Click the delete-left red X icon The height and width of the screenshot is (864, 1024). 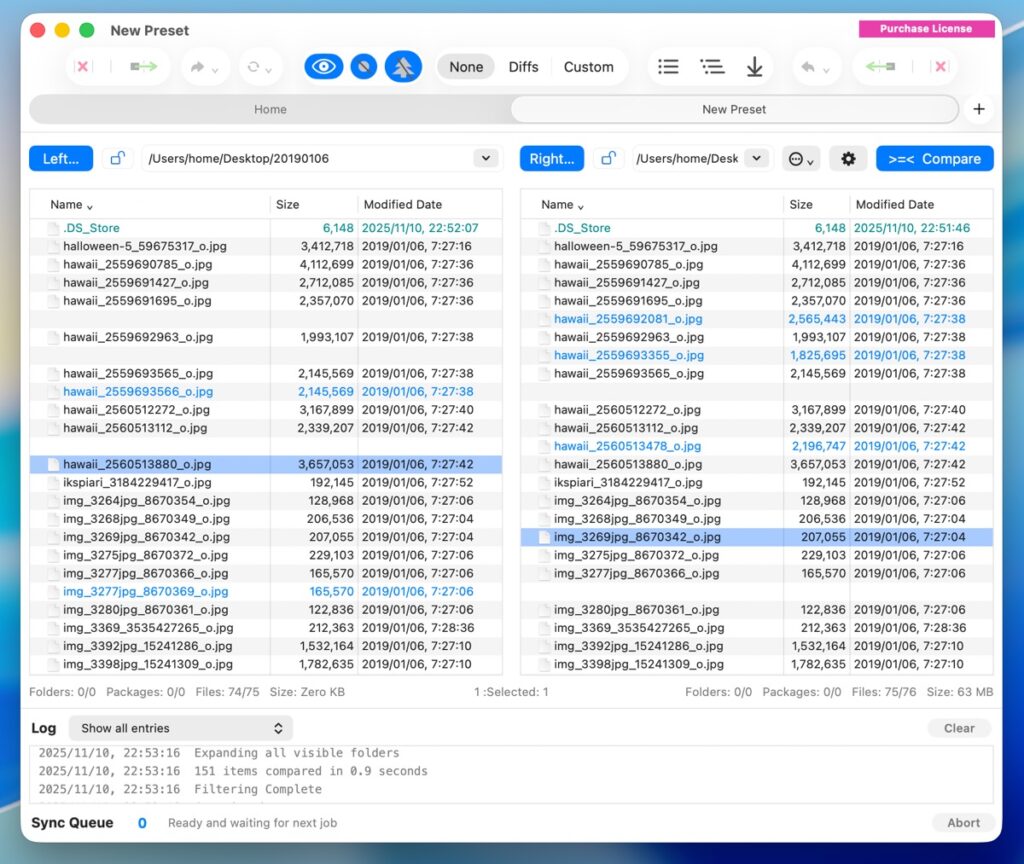pos(83,67)
